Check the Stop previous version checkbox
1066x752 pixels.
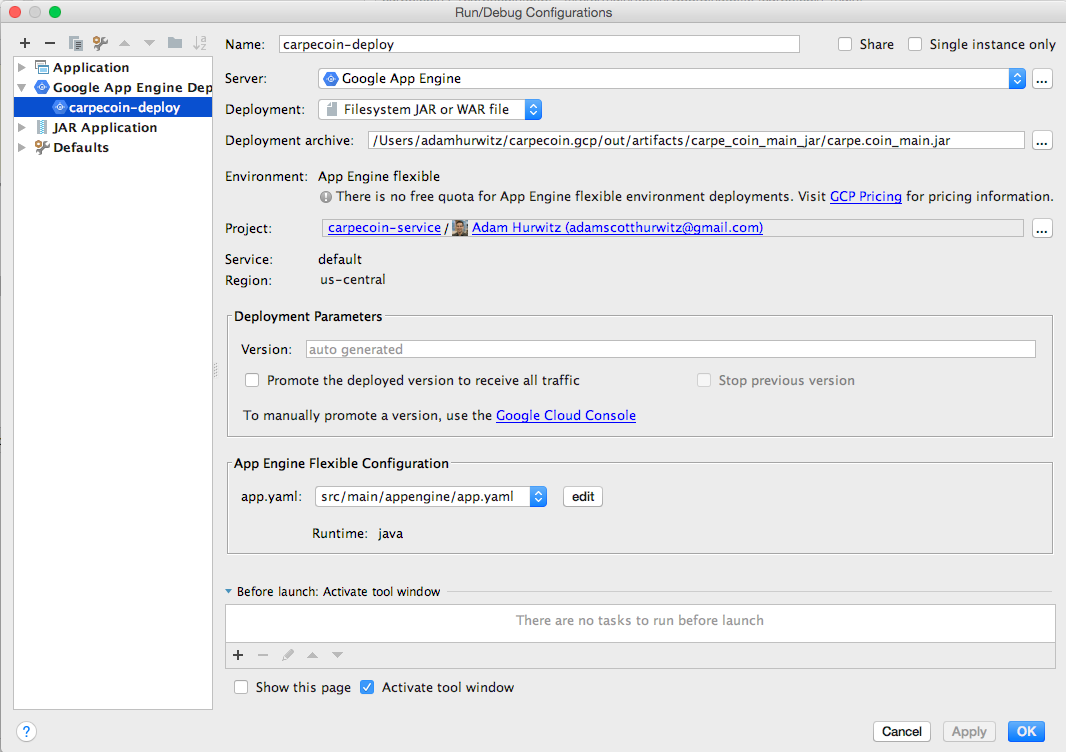point(704,380)
